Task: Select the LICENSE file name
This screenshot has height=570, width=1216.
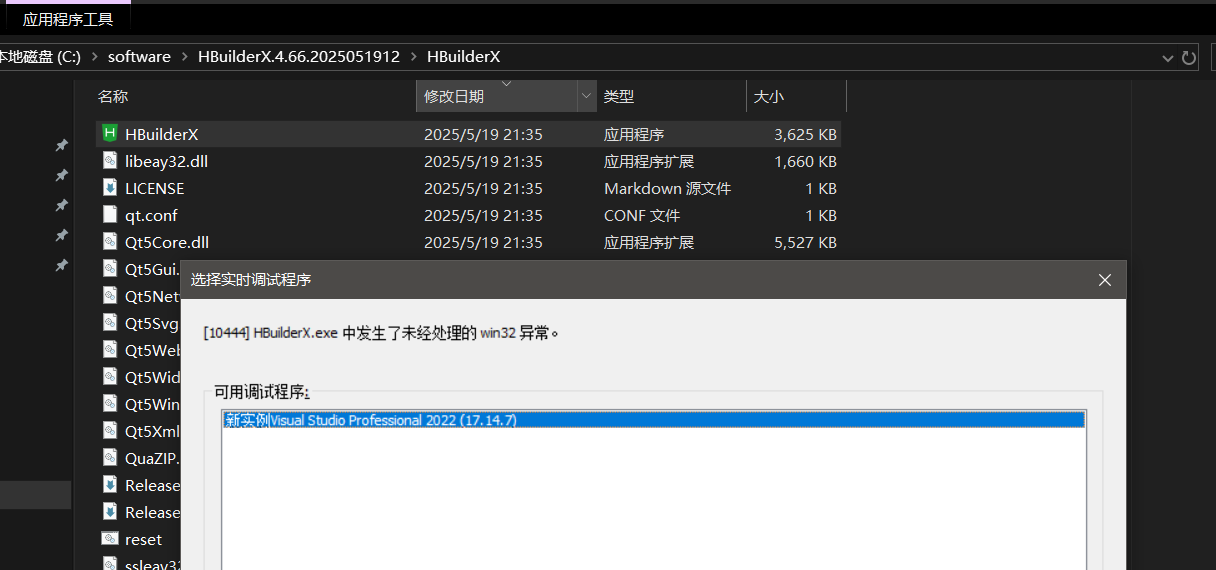Action: click(155, 188)
